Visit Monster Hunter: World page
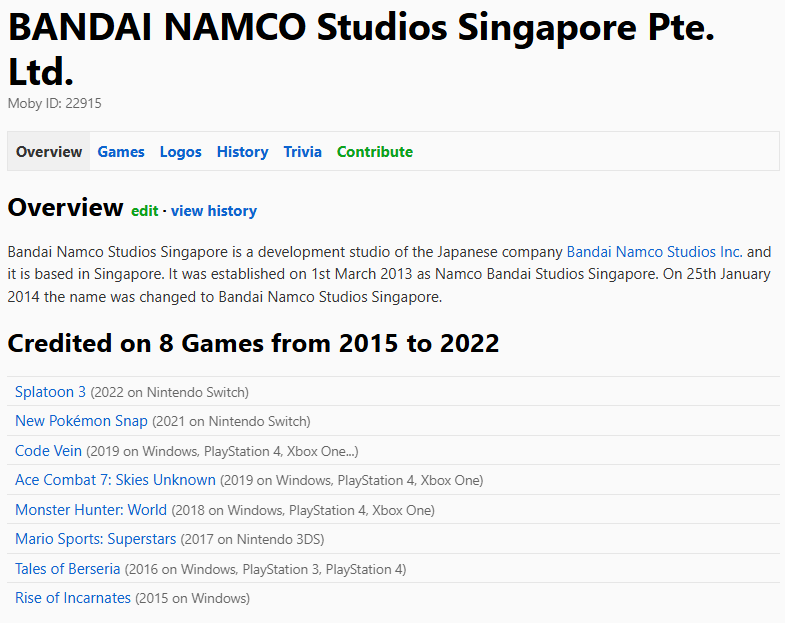The height and width of the screenshot is (623, 785). coord(91,510)
